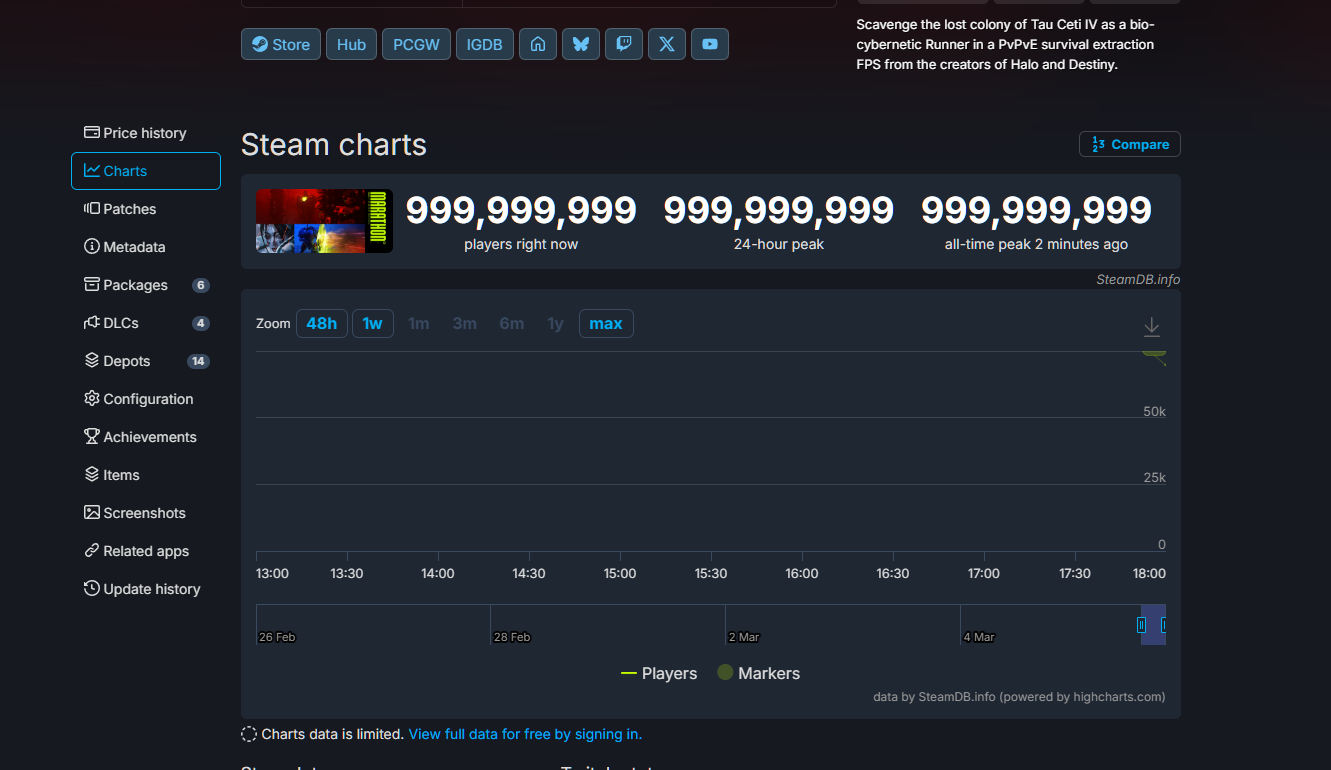Image resolution: width=1331 pixels, height=770 pixels.
Task: Set chart zoom to max
Action: (x=606, y=323)
